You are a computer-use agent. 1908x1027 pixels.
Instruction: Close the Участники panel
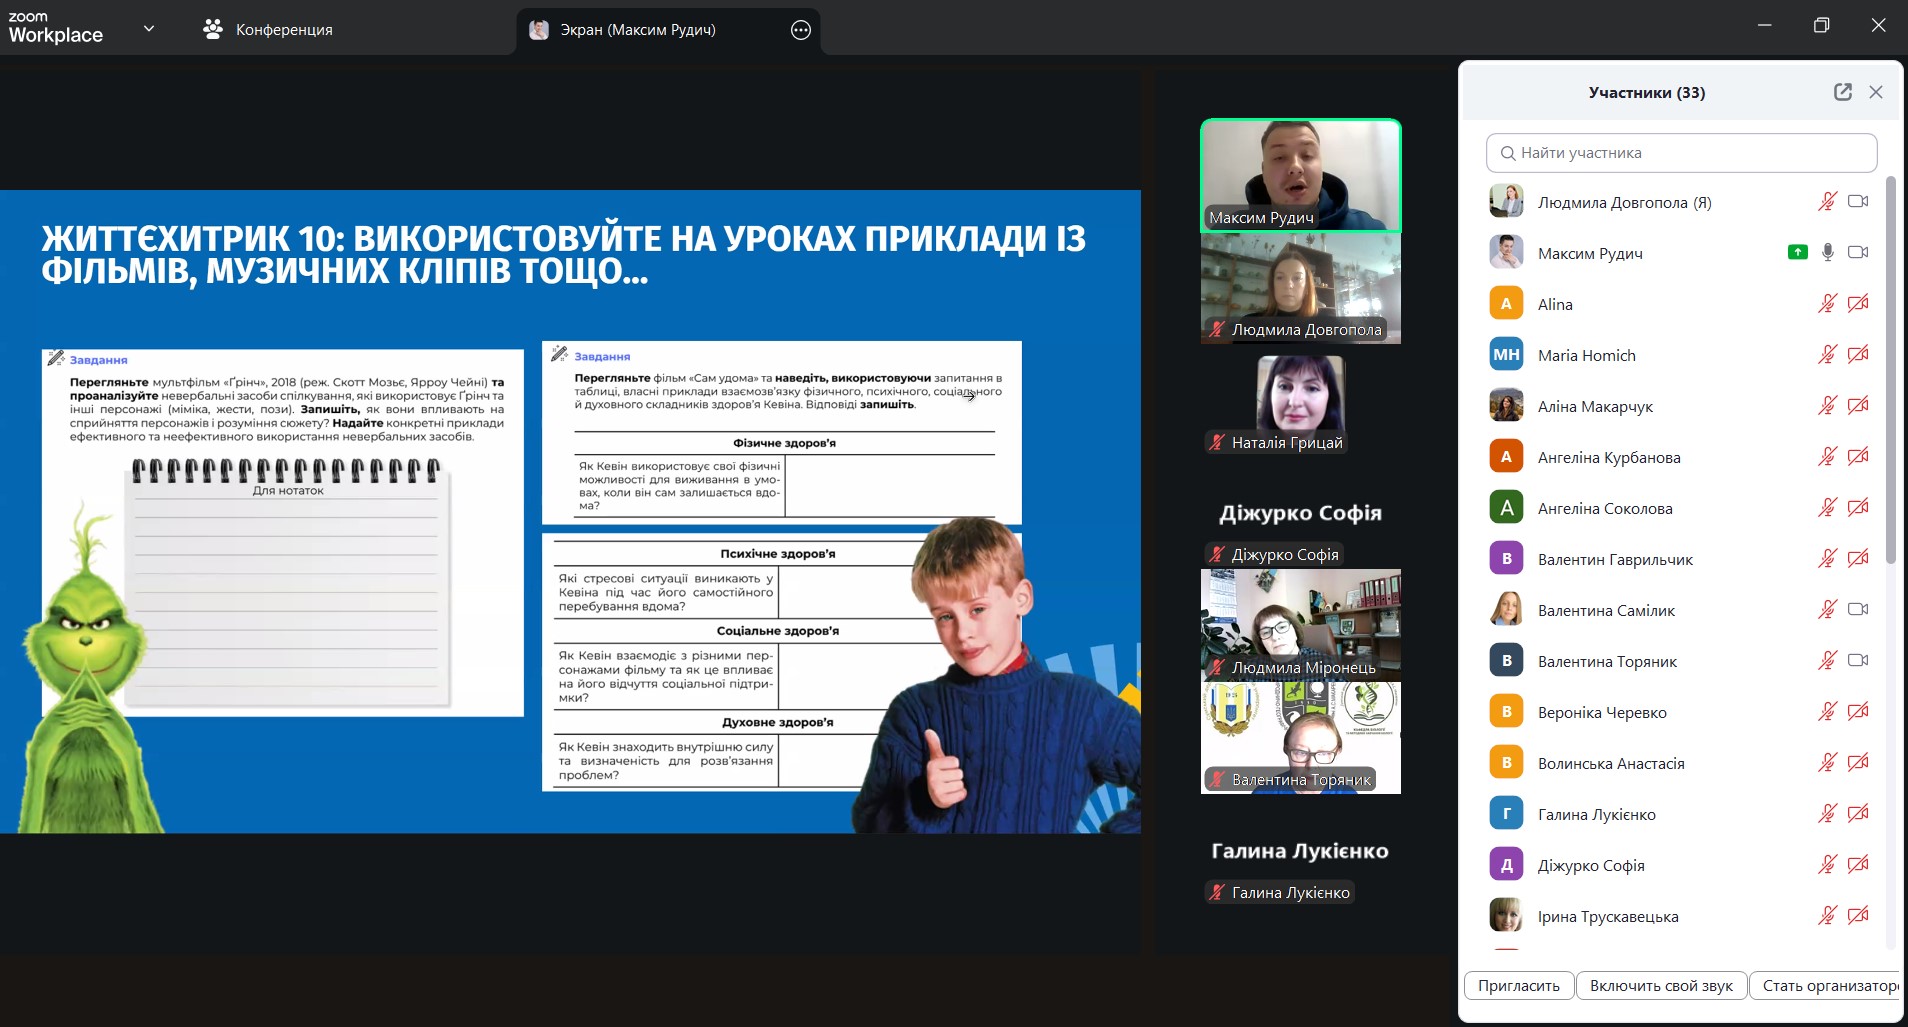(1876, 92)
